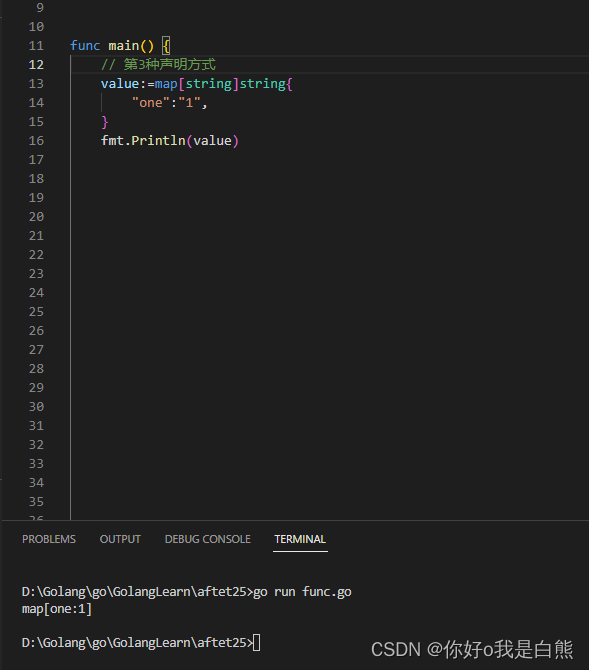The image size is (589, 670).
Task: Switch to the OUTPUT tab
Action: [120, 539]
